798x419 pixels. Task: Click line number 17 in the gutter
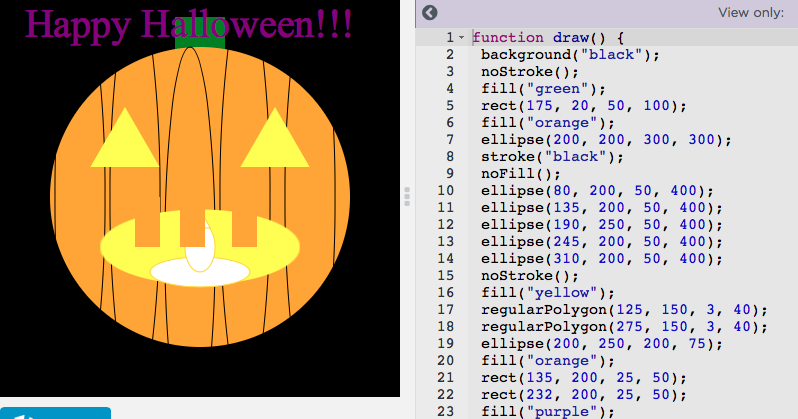[445, 310]
